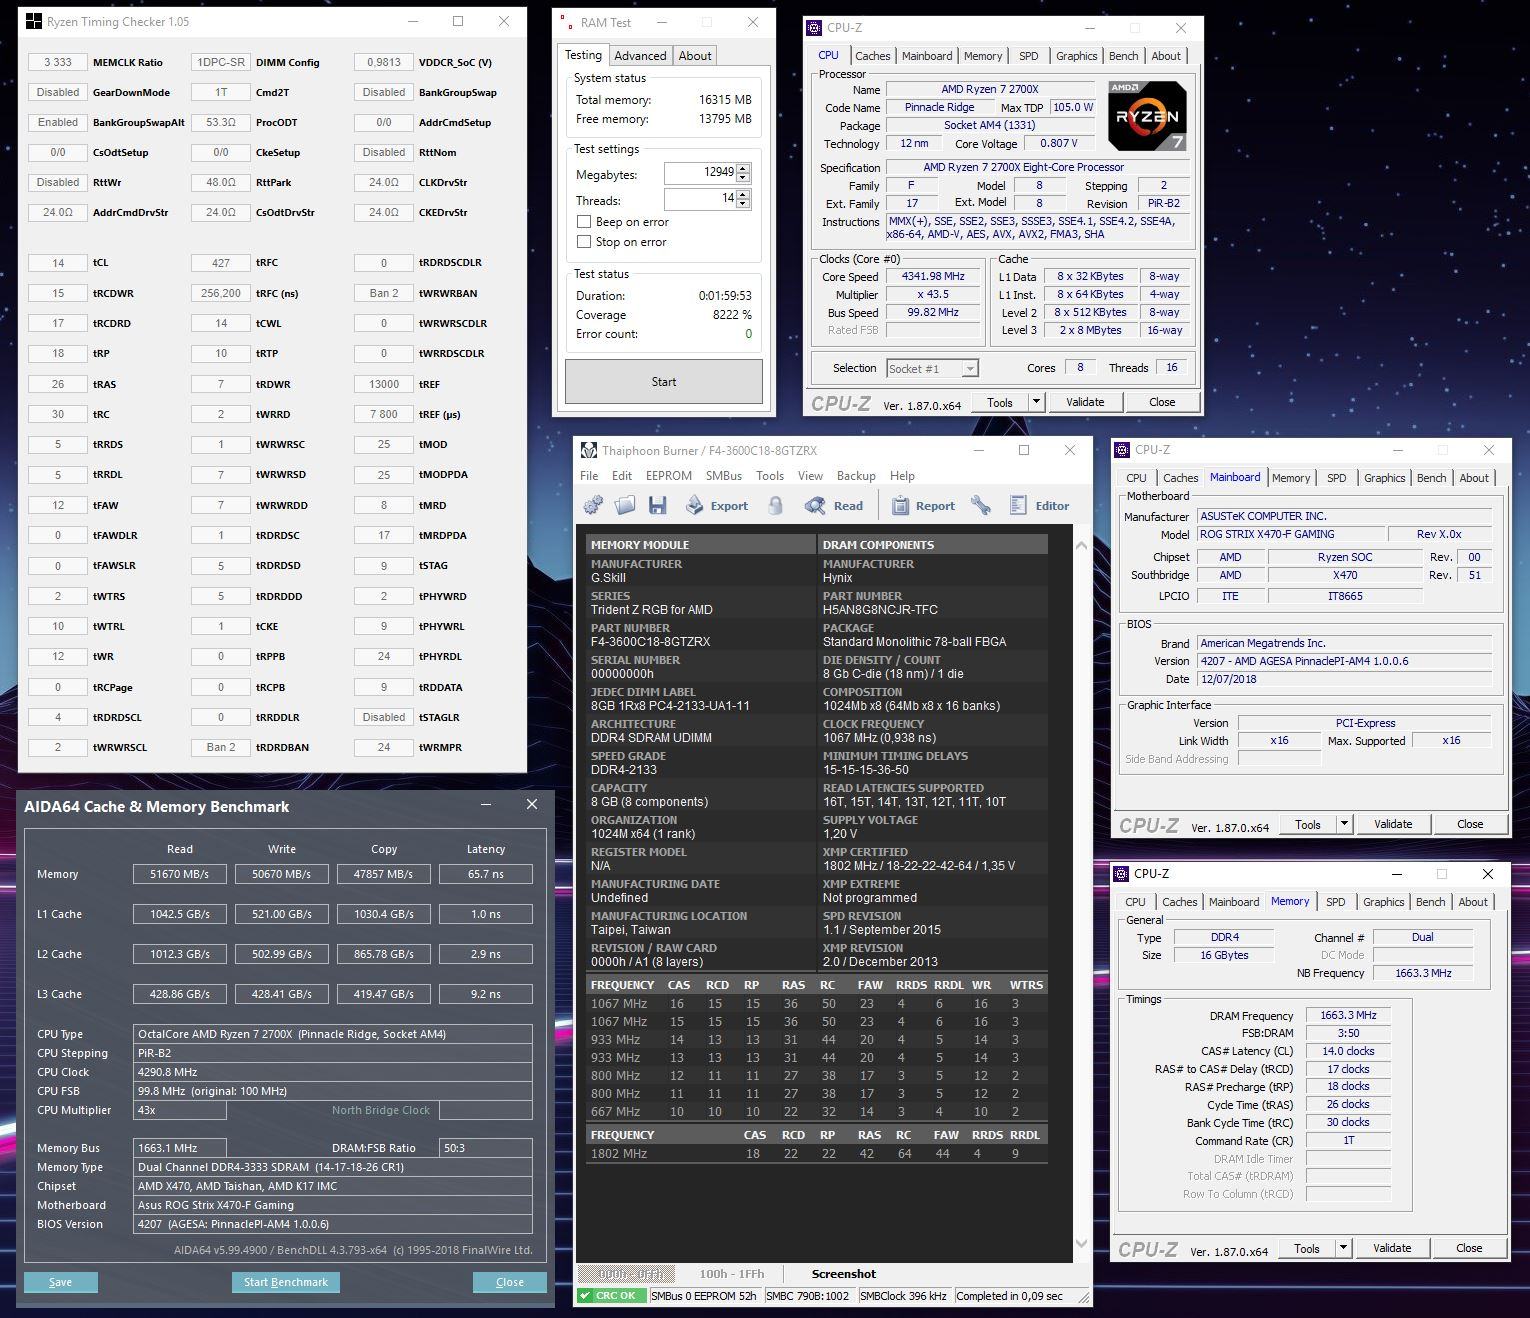
Task: Click the Megabytes input field in RAM Test
Action: coord(700,173)
